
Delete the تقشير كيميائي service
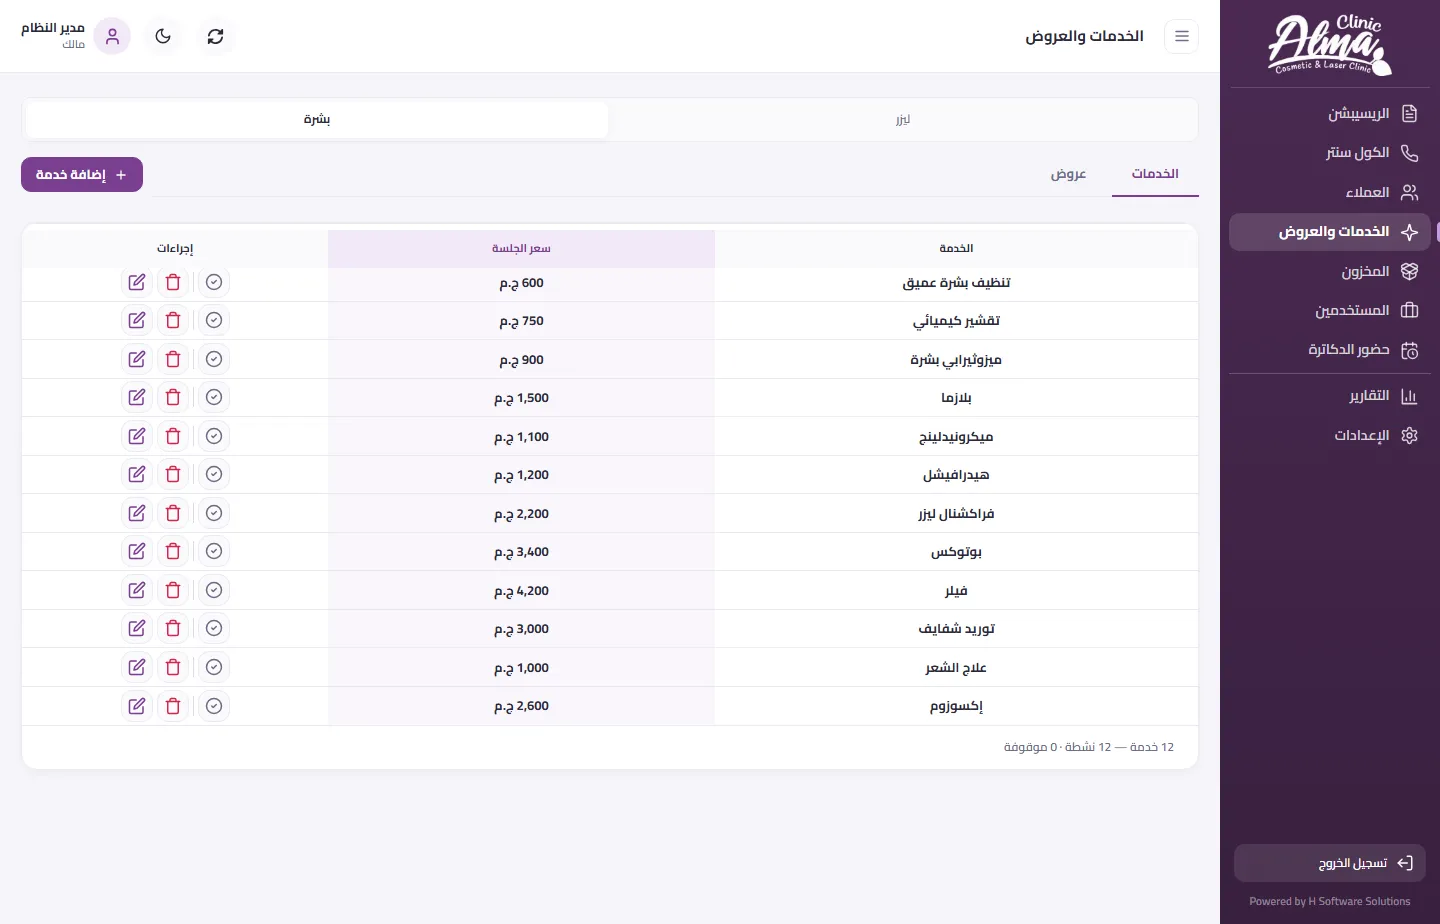(173, 320)
